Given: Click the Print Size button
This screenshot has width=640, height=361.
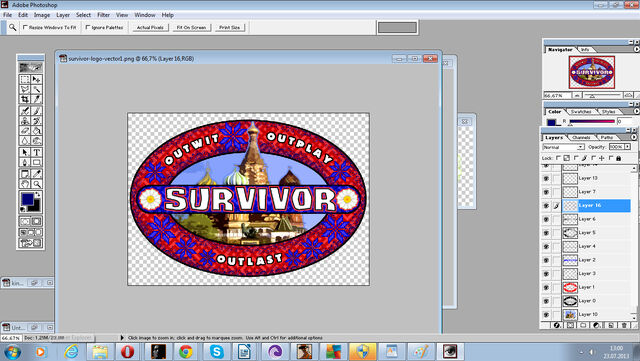Looking at the screenshot, I should [x=229, y=27].
